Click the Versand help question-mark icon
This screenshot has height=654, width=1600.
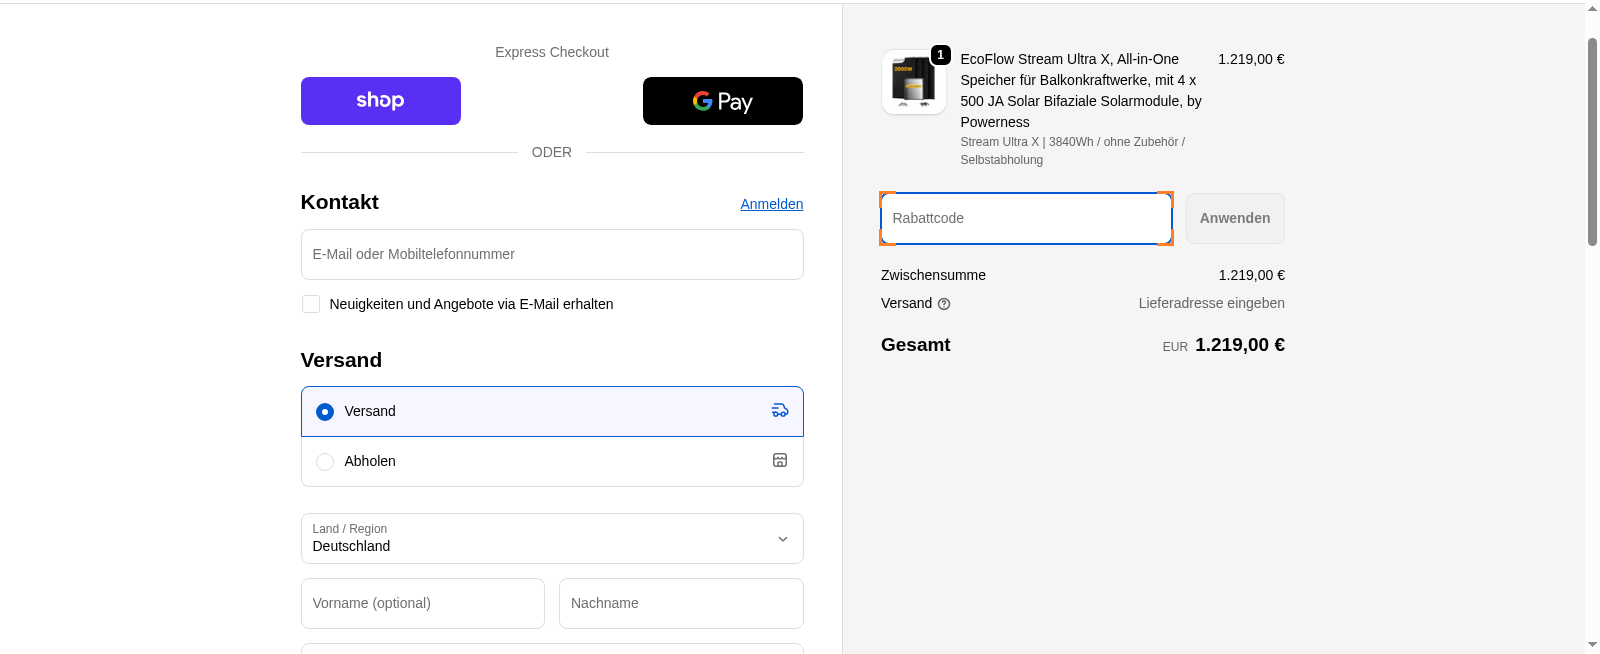coord(944,304)
